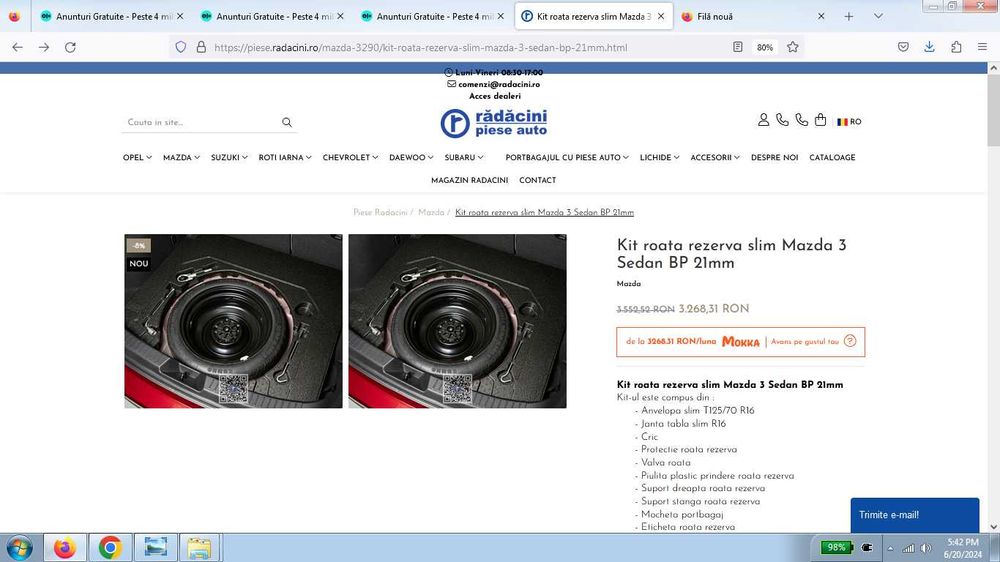Expand the ACCESORII menu

715,158
